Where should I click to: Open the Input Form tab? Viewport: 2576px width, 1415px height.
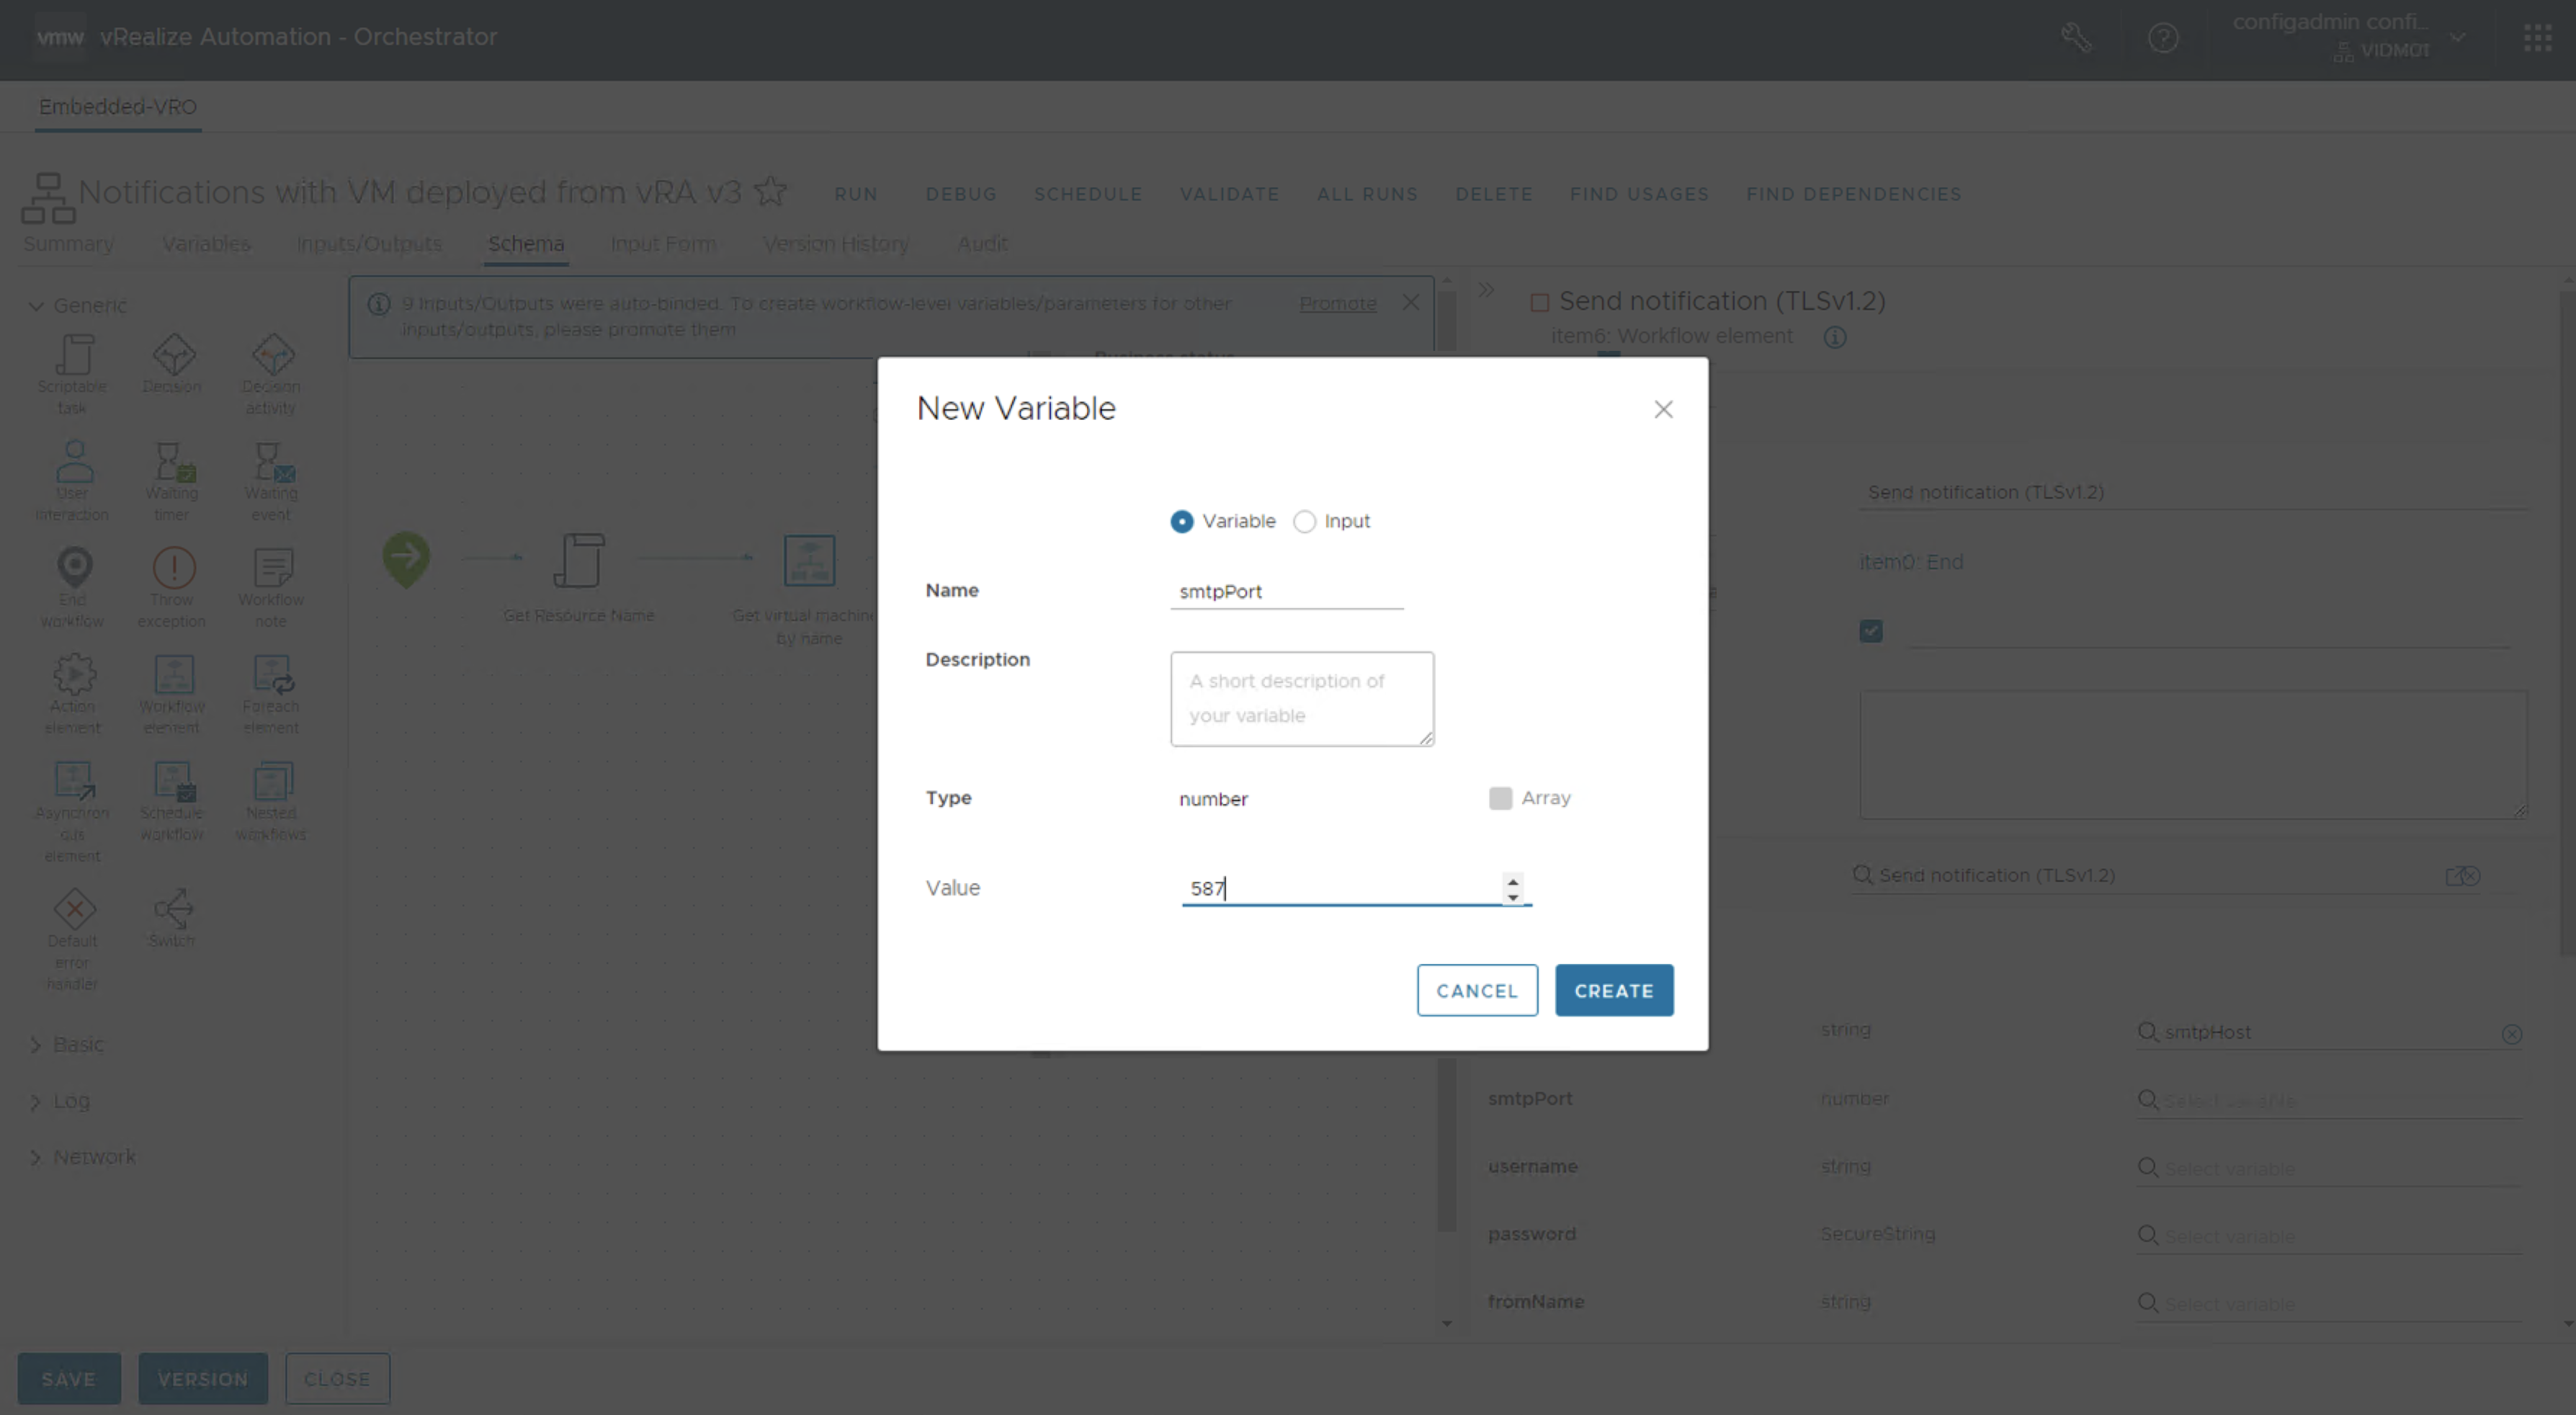coord(663,244)
